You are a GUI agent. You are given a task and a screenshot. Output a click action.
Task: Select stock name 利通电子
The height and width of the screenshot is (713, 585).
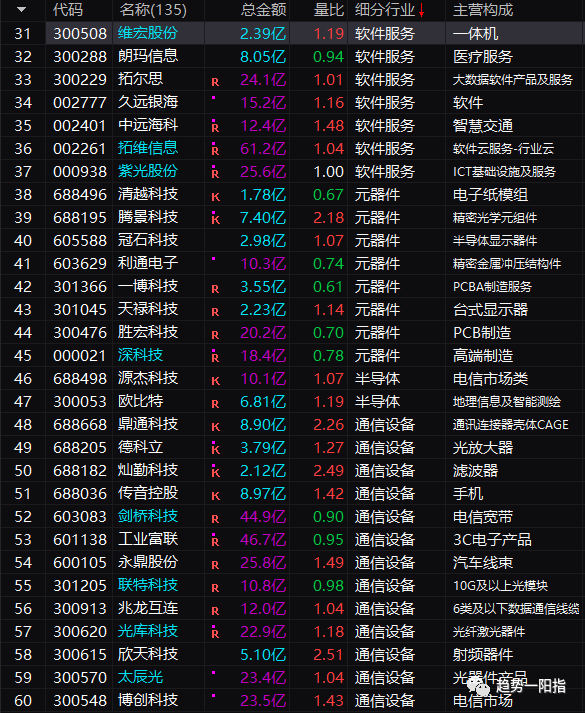148,263
